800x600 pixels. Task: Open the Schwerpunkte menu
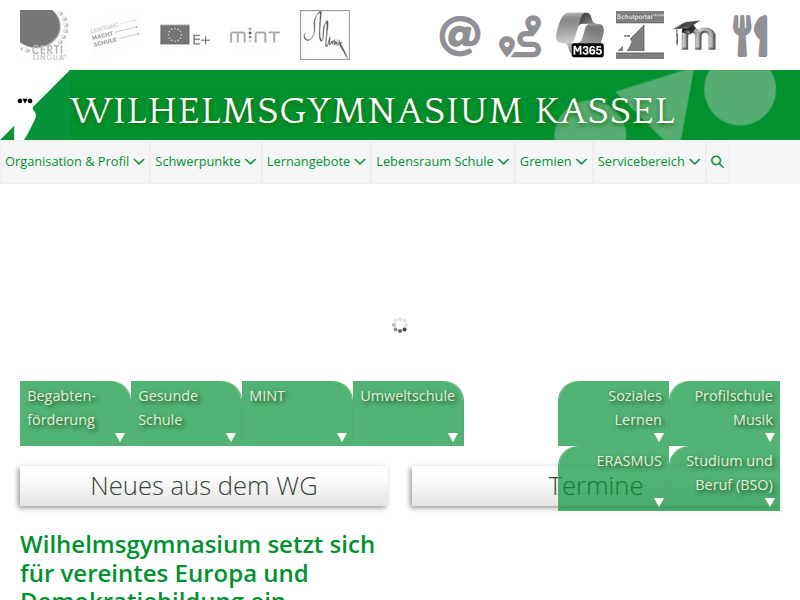tap(206, 162)
